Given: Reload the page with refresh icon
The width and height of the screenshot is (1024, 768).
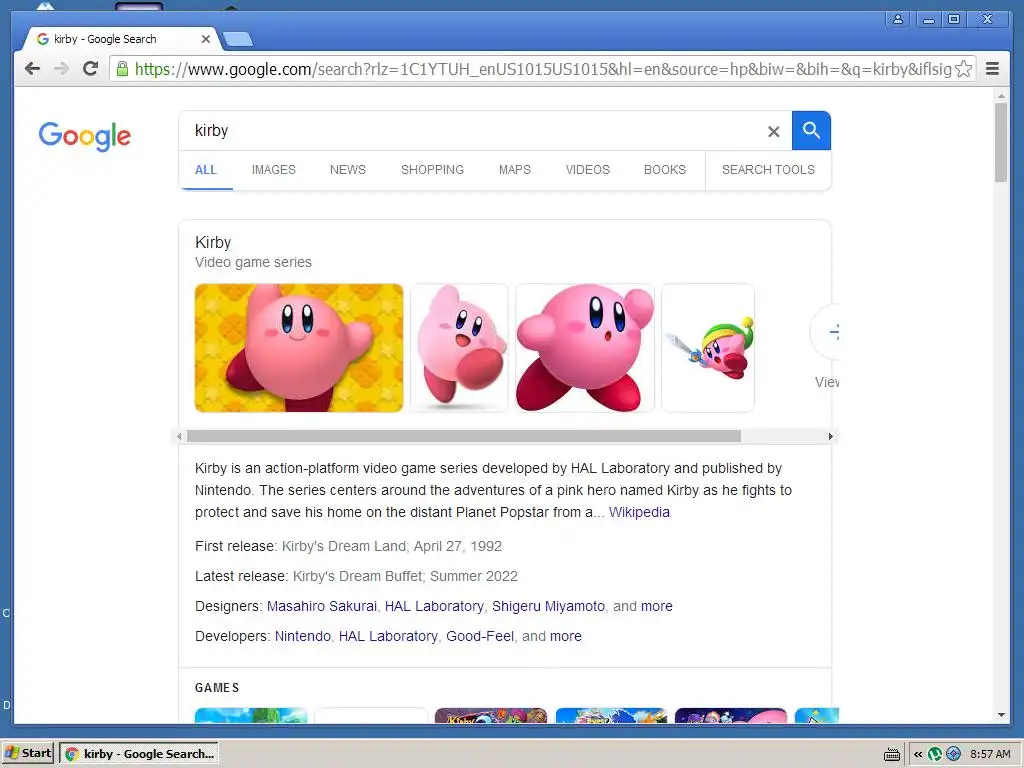Looking at the screenshot, I should [90, 68].
